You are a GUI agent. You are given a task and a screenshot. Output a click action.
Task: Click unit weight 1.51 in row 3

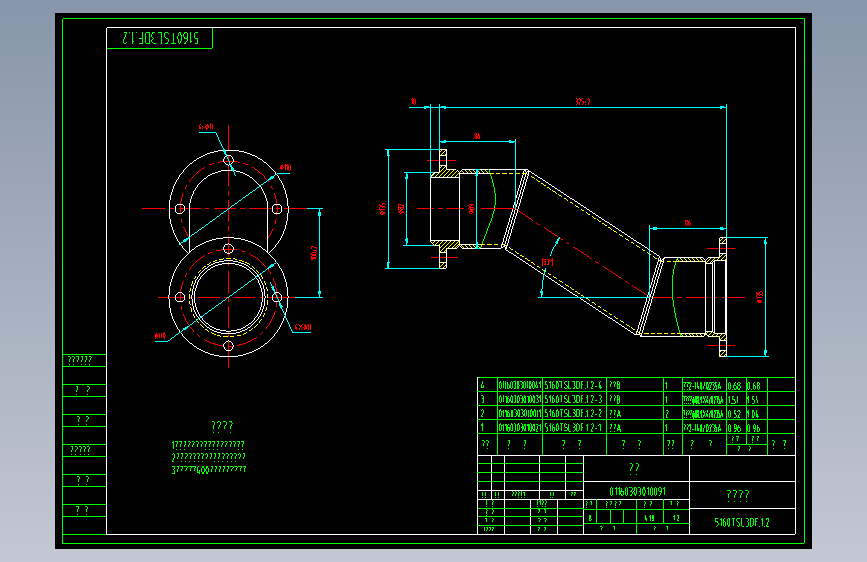pyautogui.click(x=734, y=399)
